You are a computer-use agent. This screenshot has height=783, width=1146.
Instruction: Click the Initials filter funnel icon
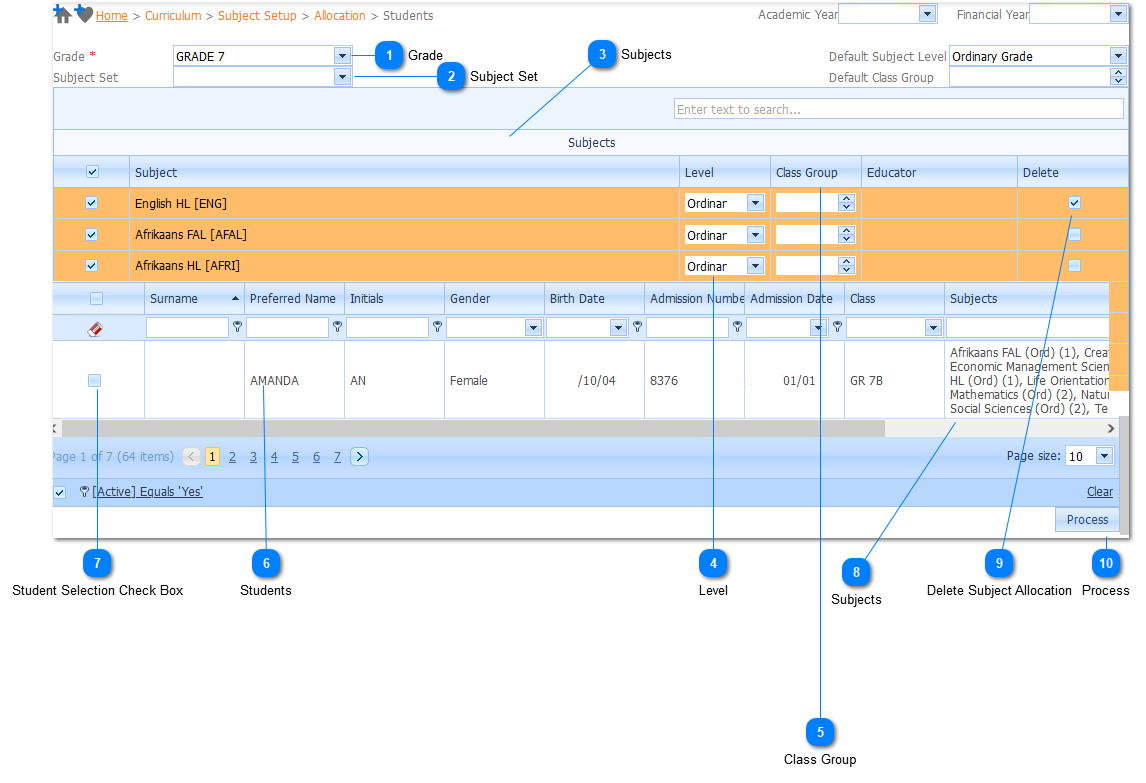click(437, 327)
